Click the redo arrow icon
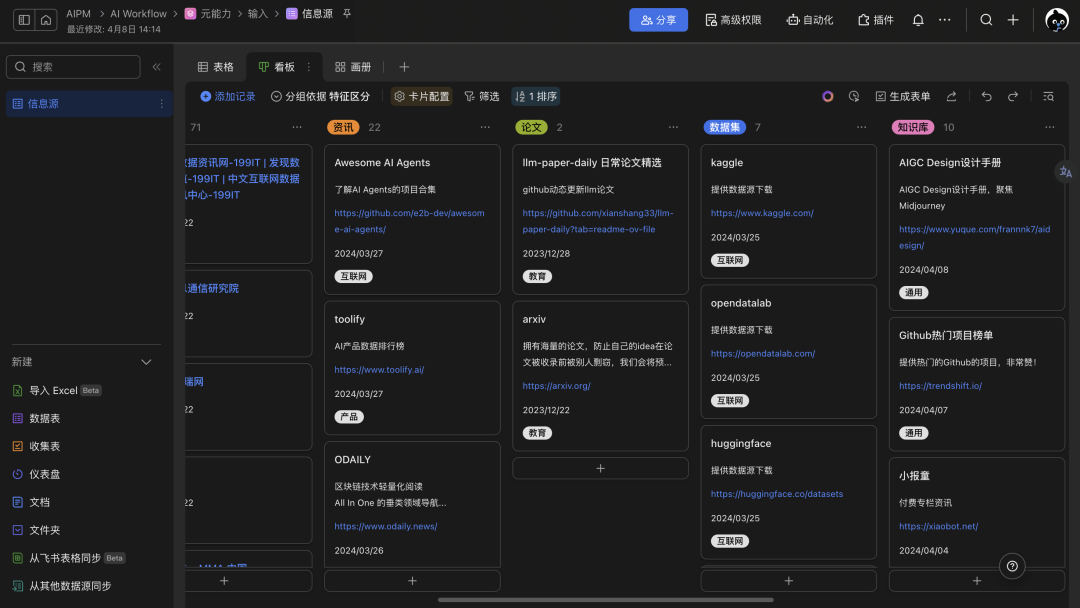 click(1013, 97)
